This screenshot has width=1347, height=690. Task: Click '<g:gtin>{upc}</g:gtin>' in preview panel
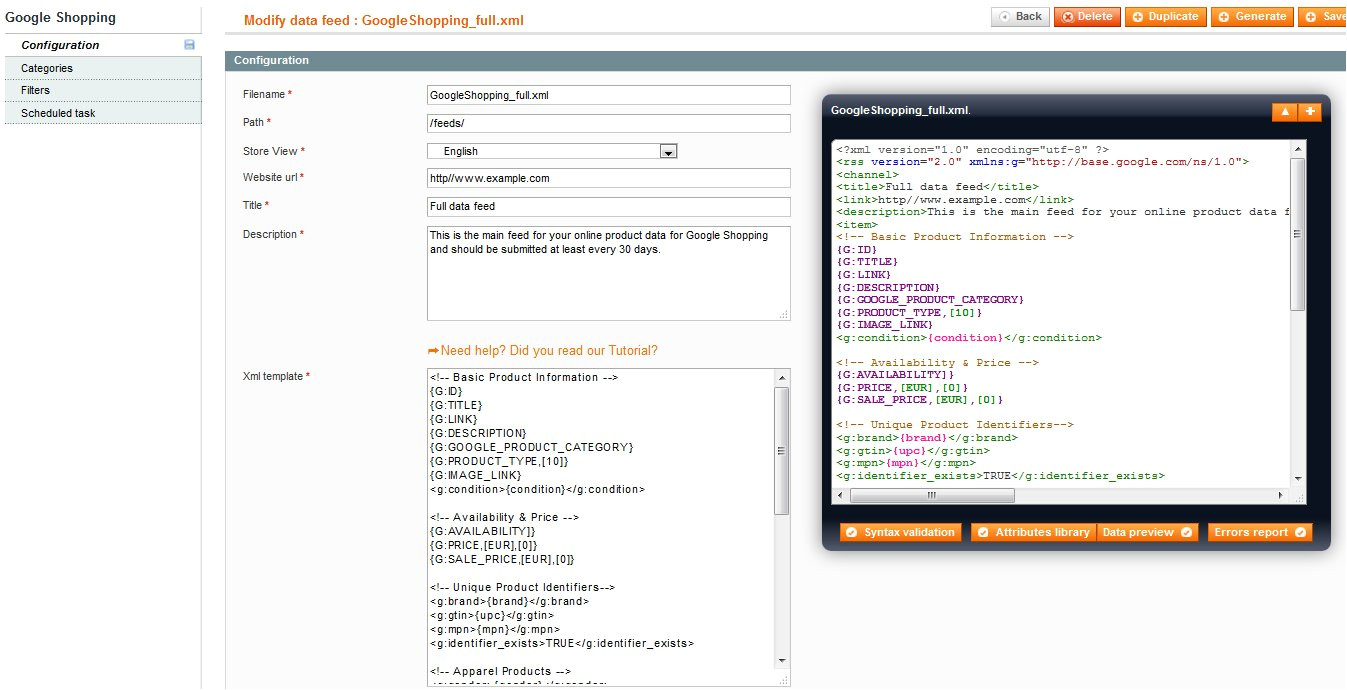click(x=913, y=450)
